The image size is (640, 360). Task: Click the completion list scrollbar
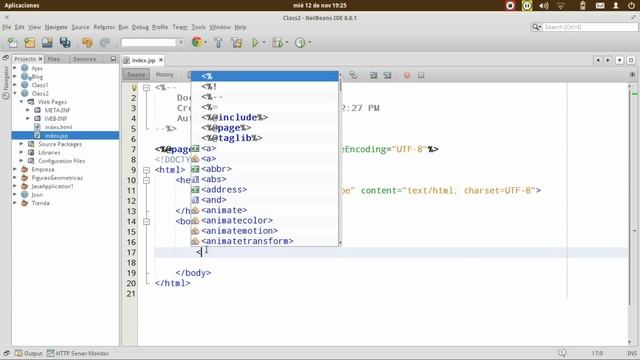[x=340, y=158]
